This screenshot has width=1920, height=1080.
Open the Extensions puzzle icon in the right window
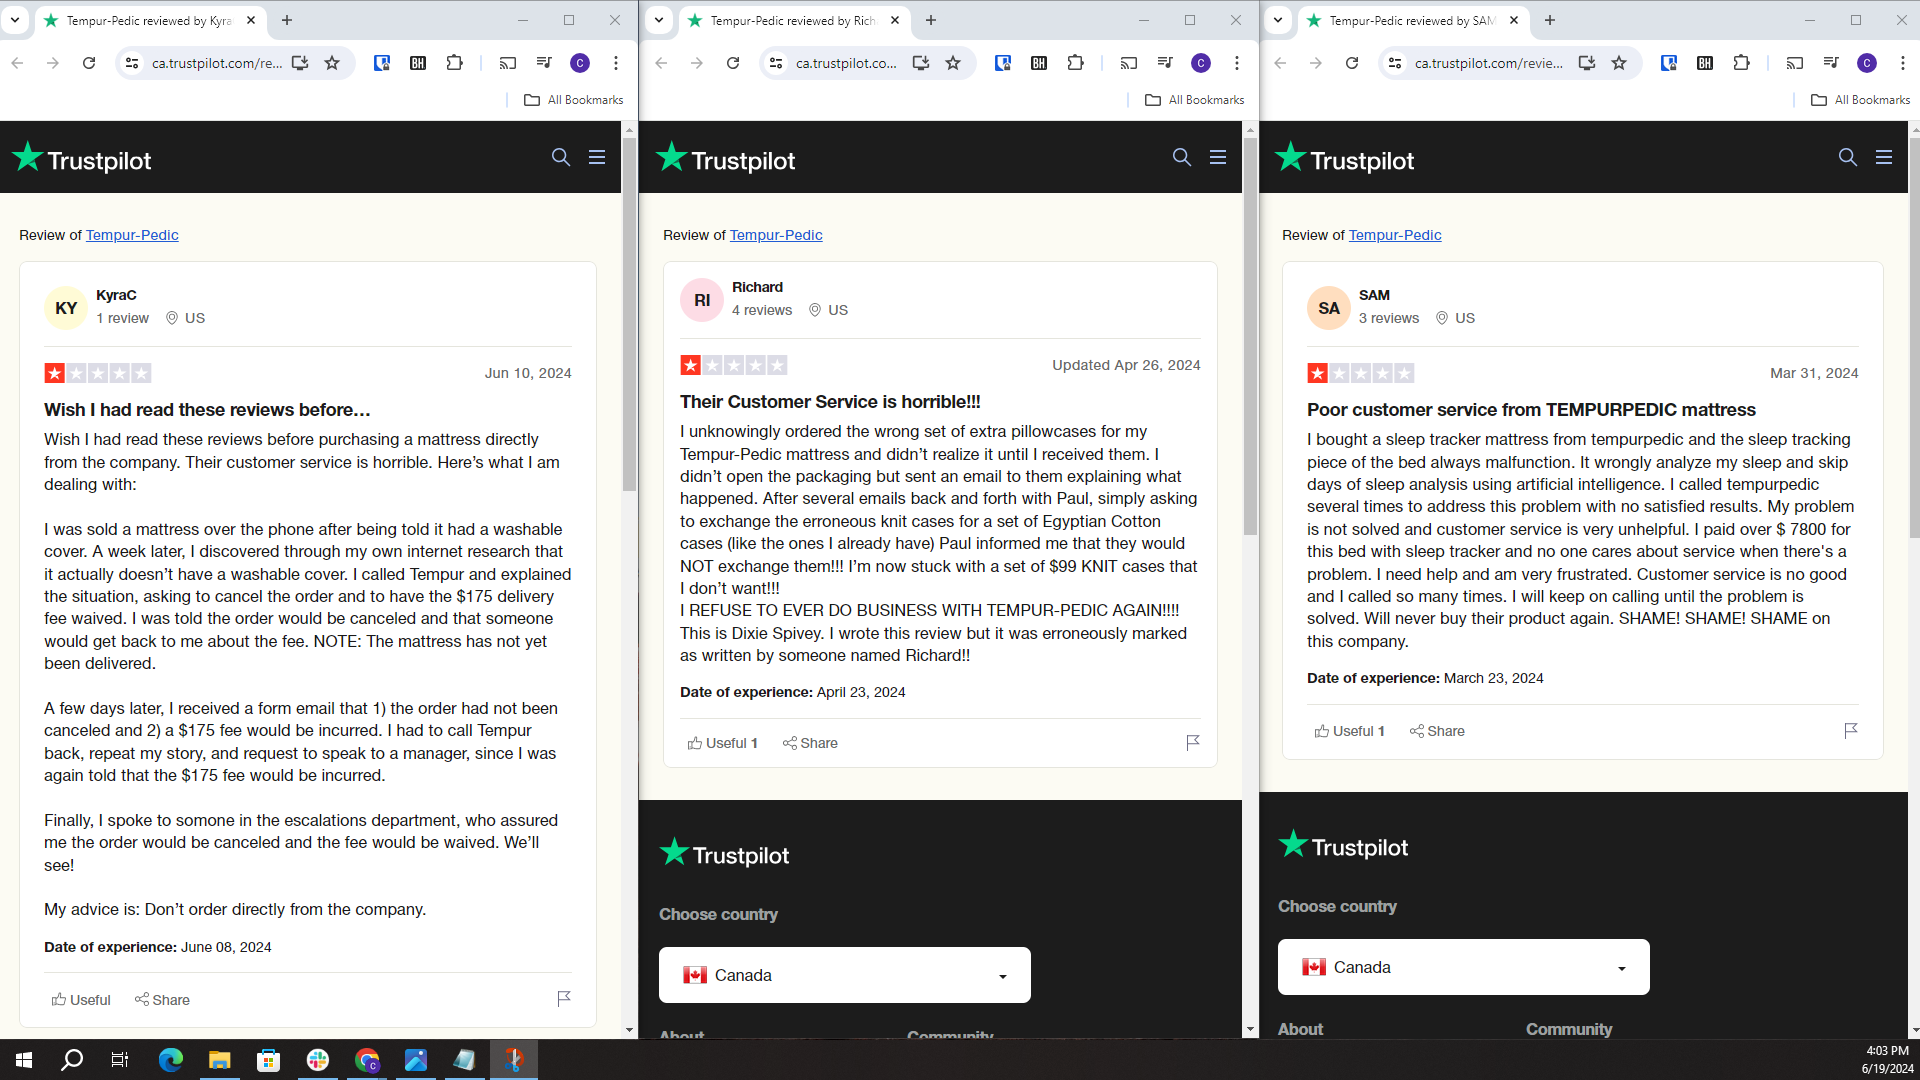pyautogui.click(x=1741, y=63)
